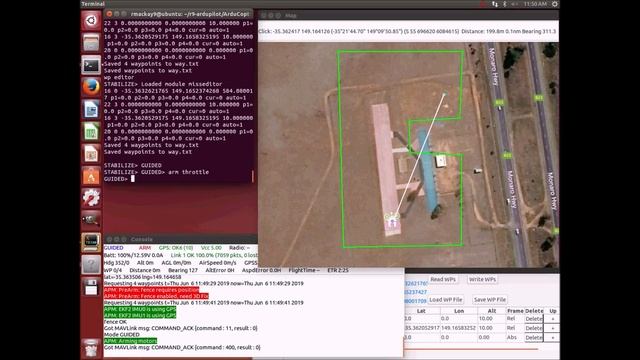The width and height of the screenshot is (640, 360).
Task: Click 'Loaded module misseditor' line in terminal
Action: (163, 84)
